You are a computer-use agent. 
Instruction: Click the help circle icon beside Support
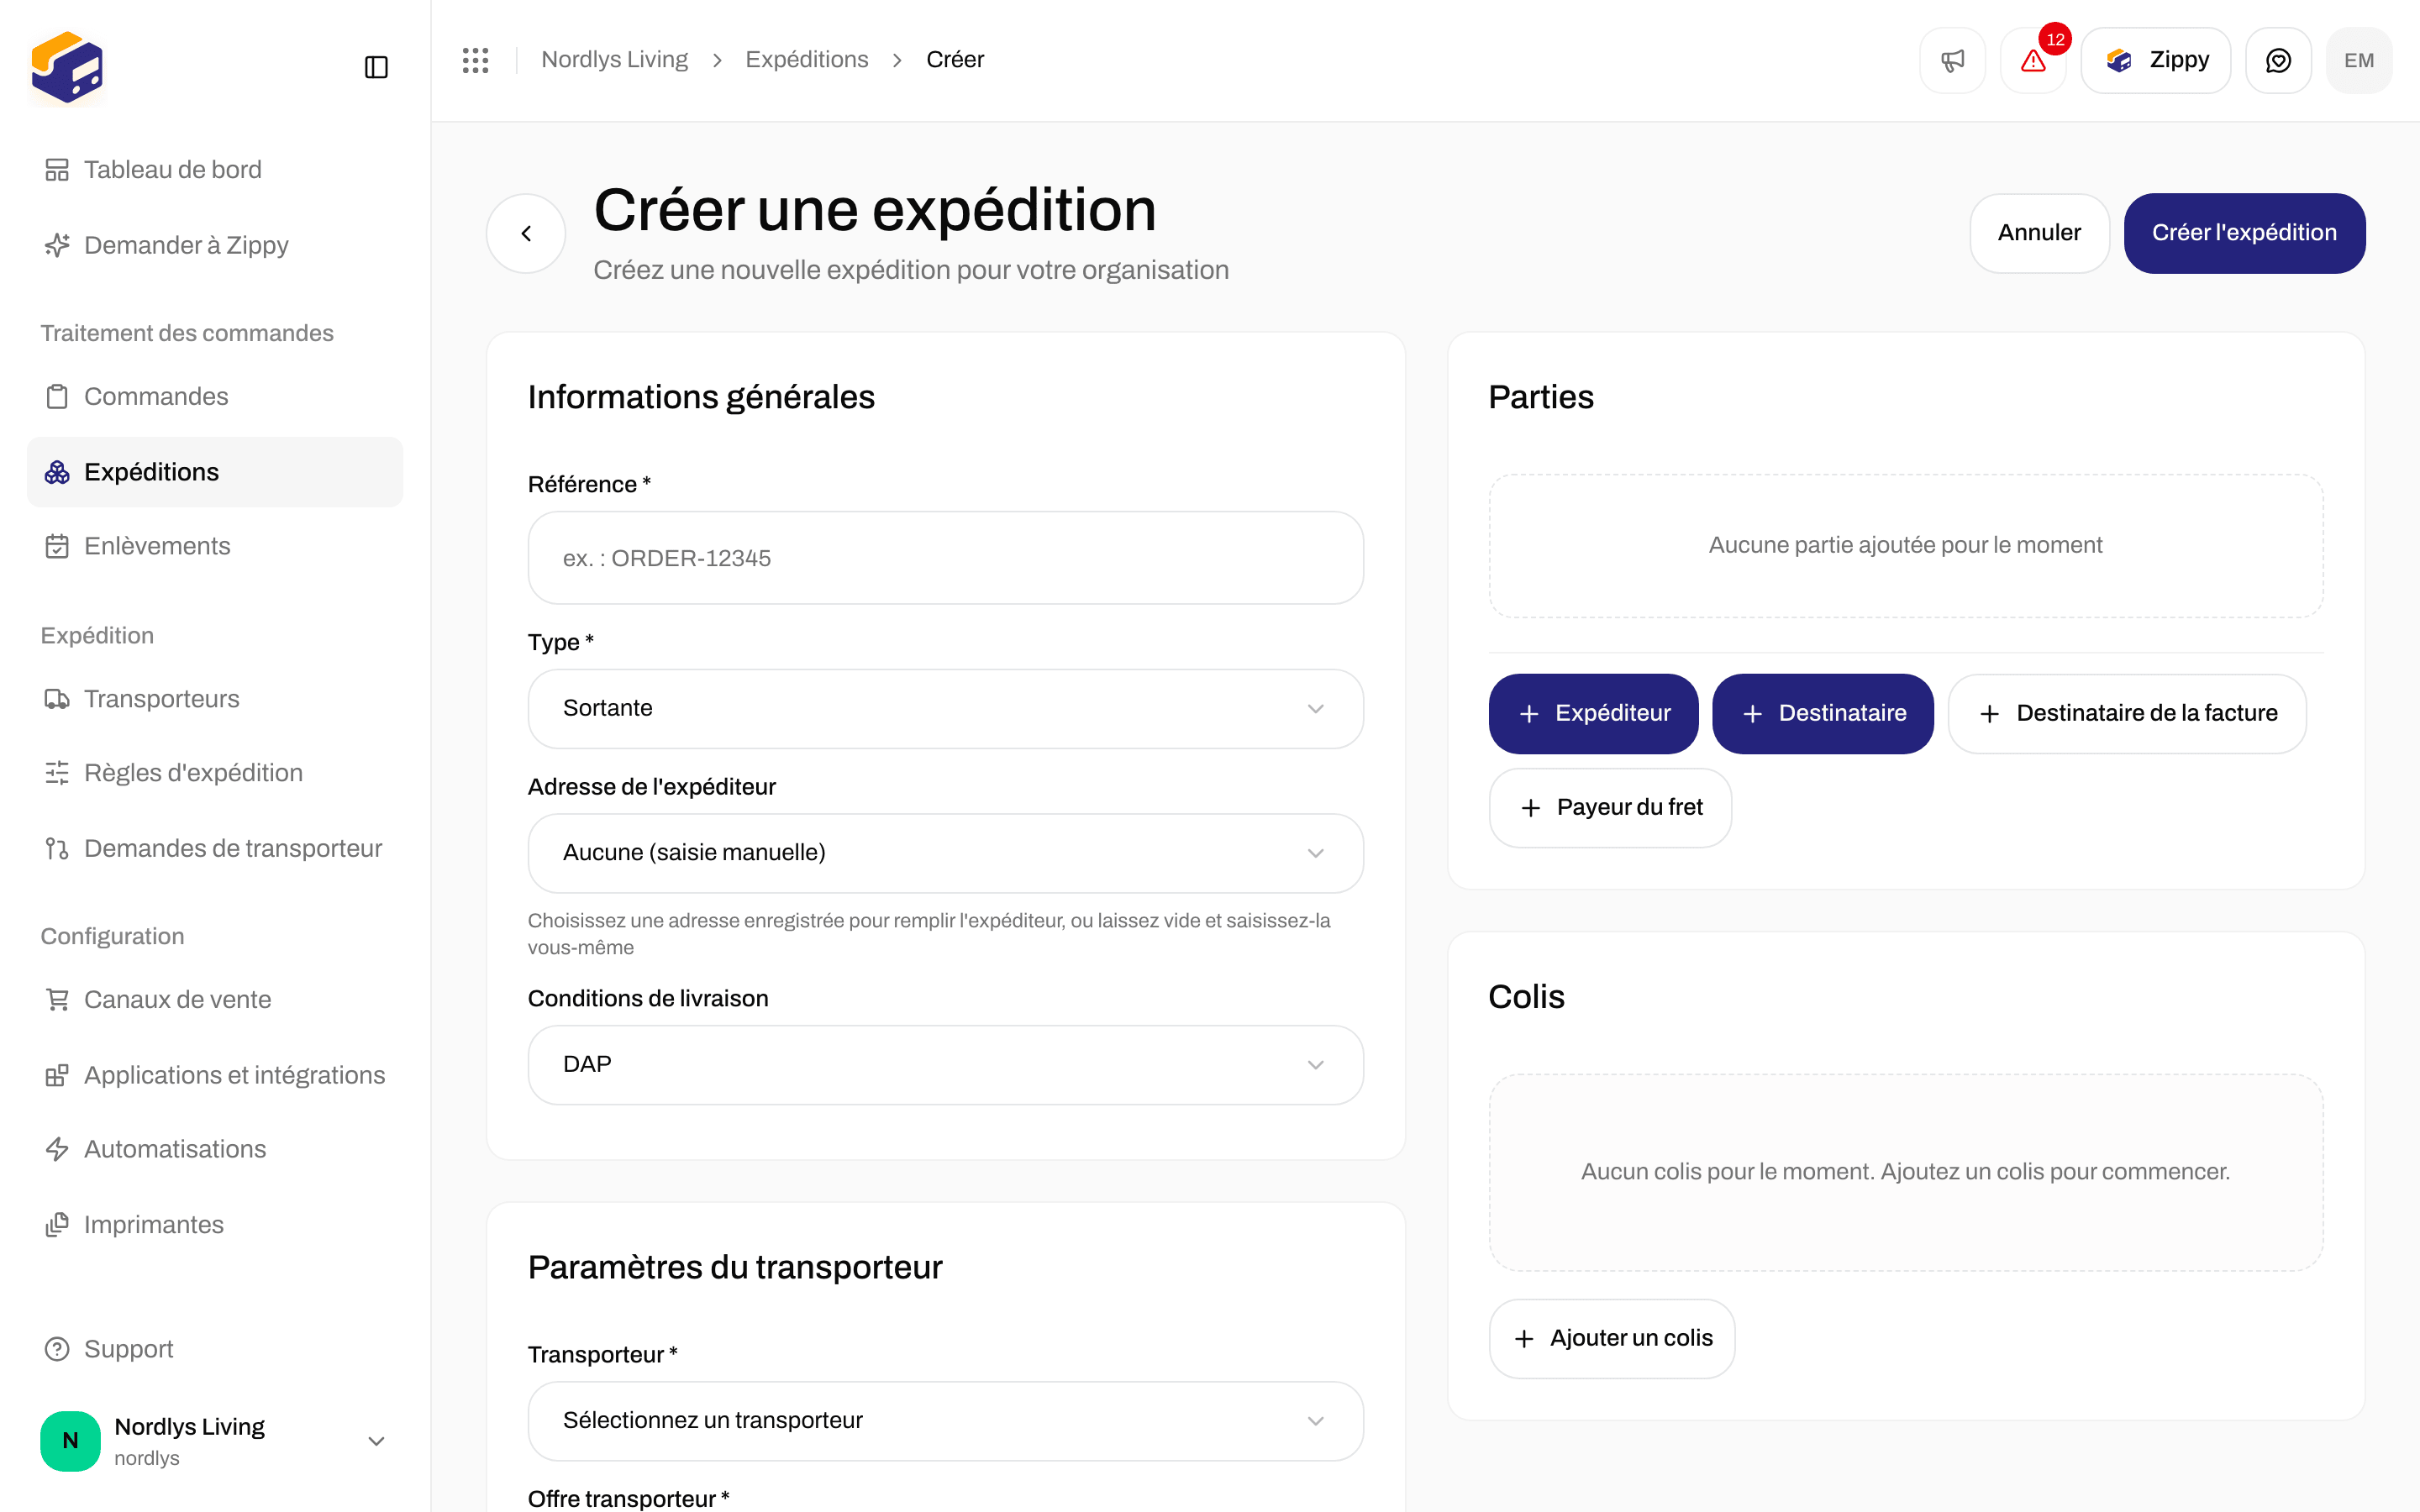tap(57, 1349)
